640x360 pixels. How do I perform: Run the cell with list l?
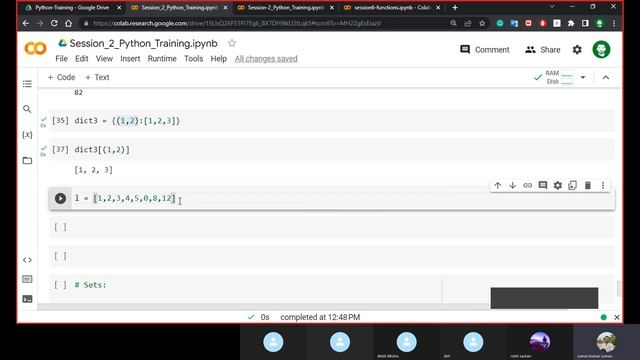[x=60, y=198]
